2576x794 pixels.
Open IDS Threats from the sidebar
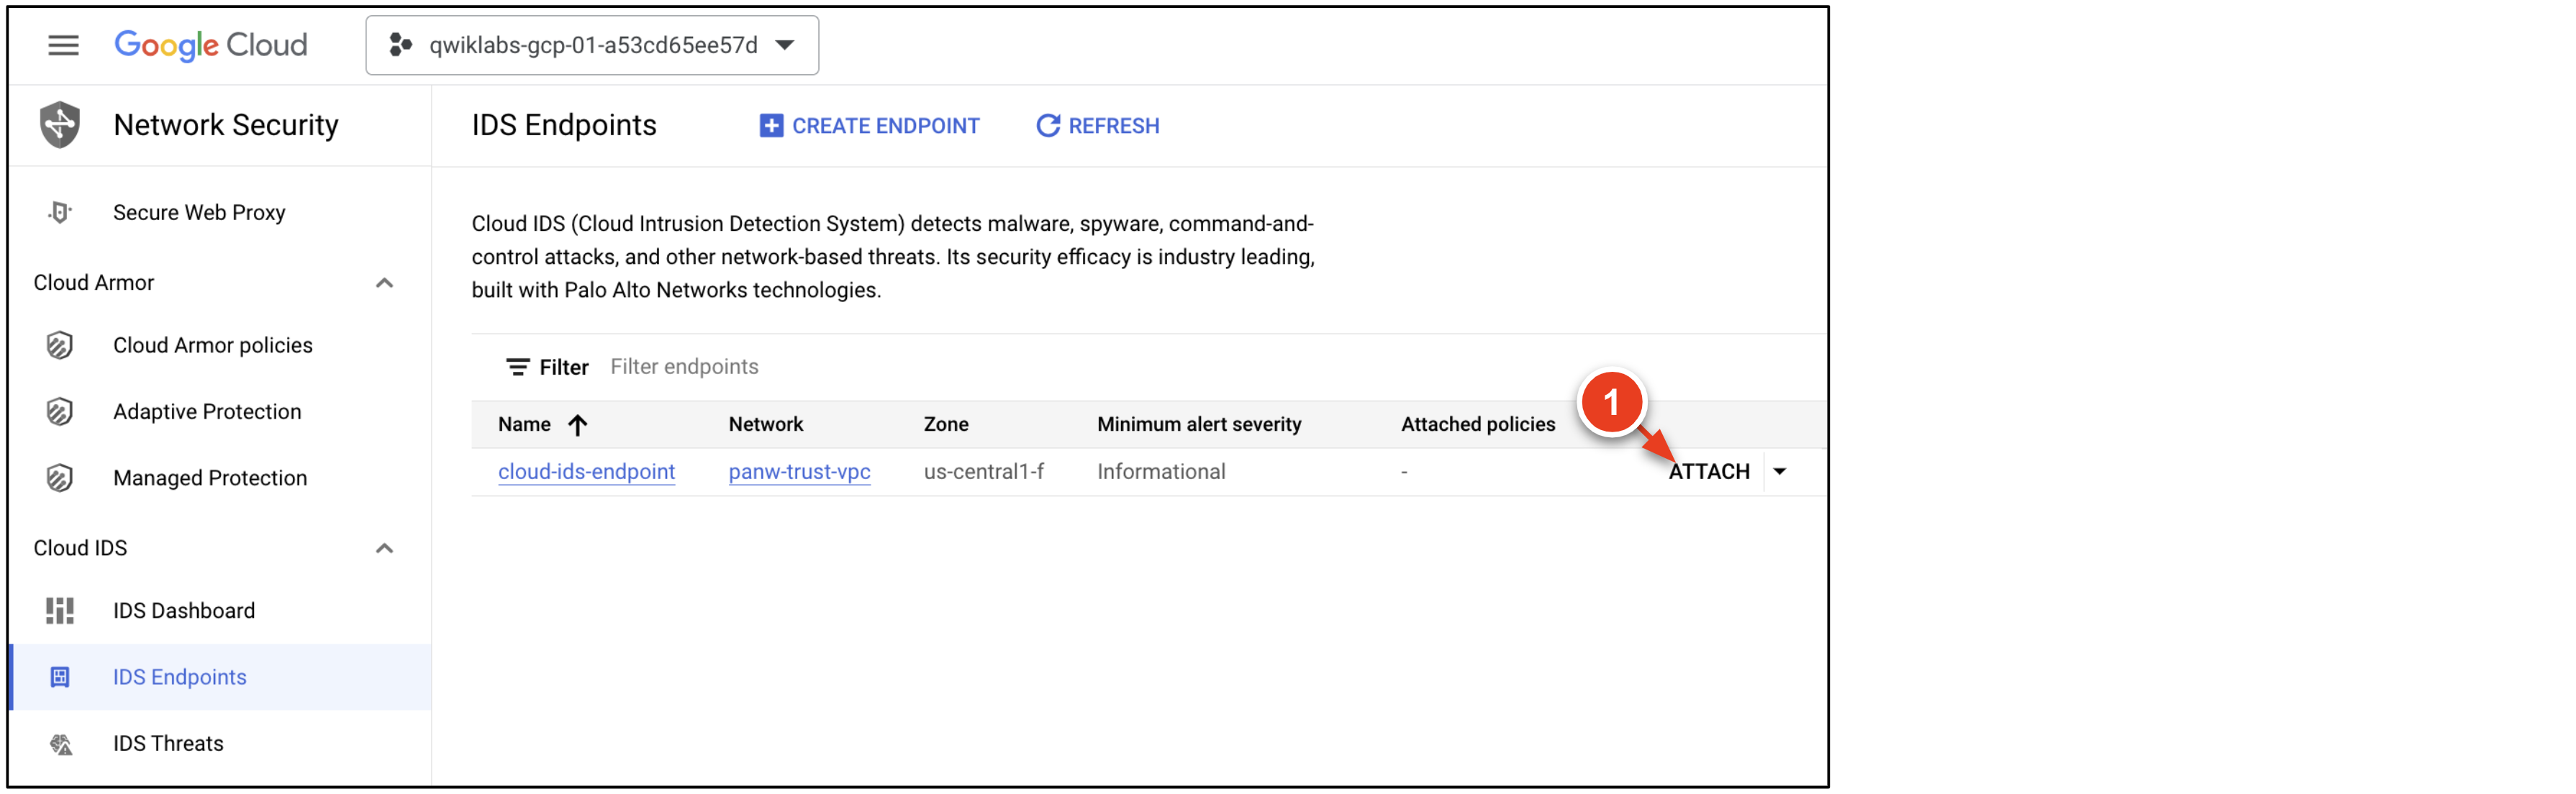pyautogui.click(x=168, y=743)
